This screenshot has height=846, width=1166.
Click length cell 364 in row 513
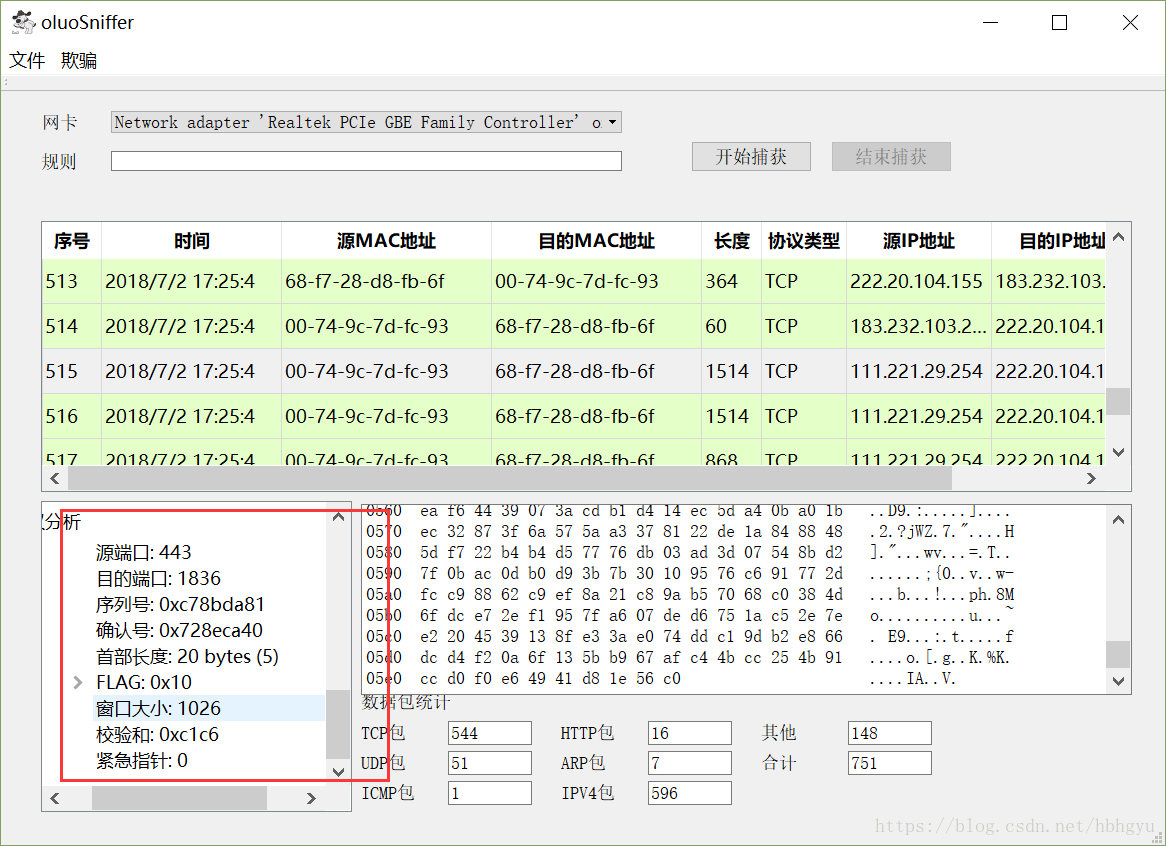(731, 281)
